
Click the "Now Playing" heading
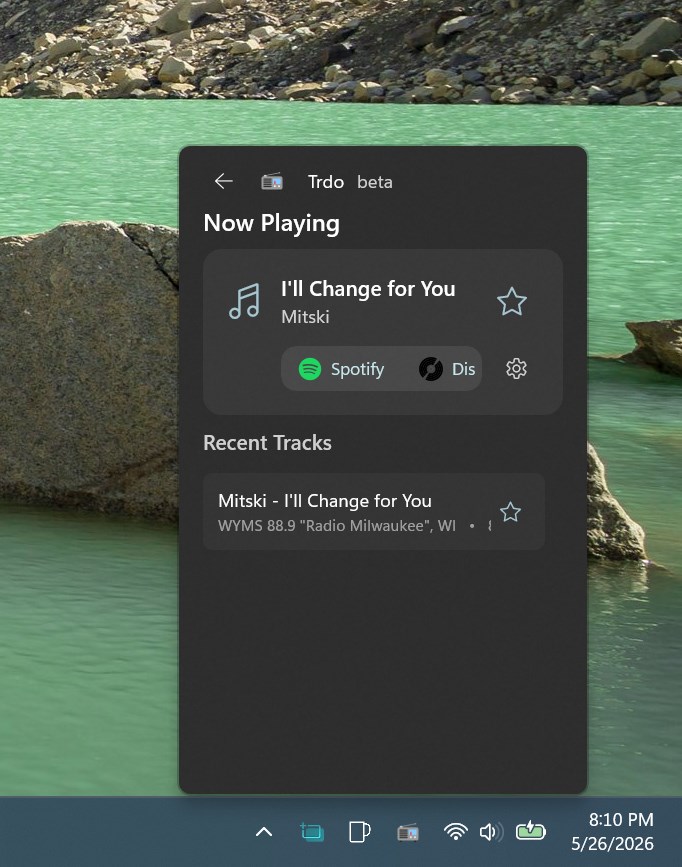point(272,223)
